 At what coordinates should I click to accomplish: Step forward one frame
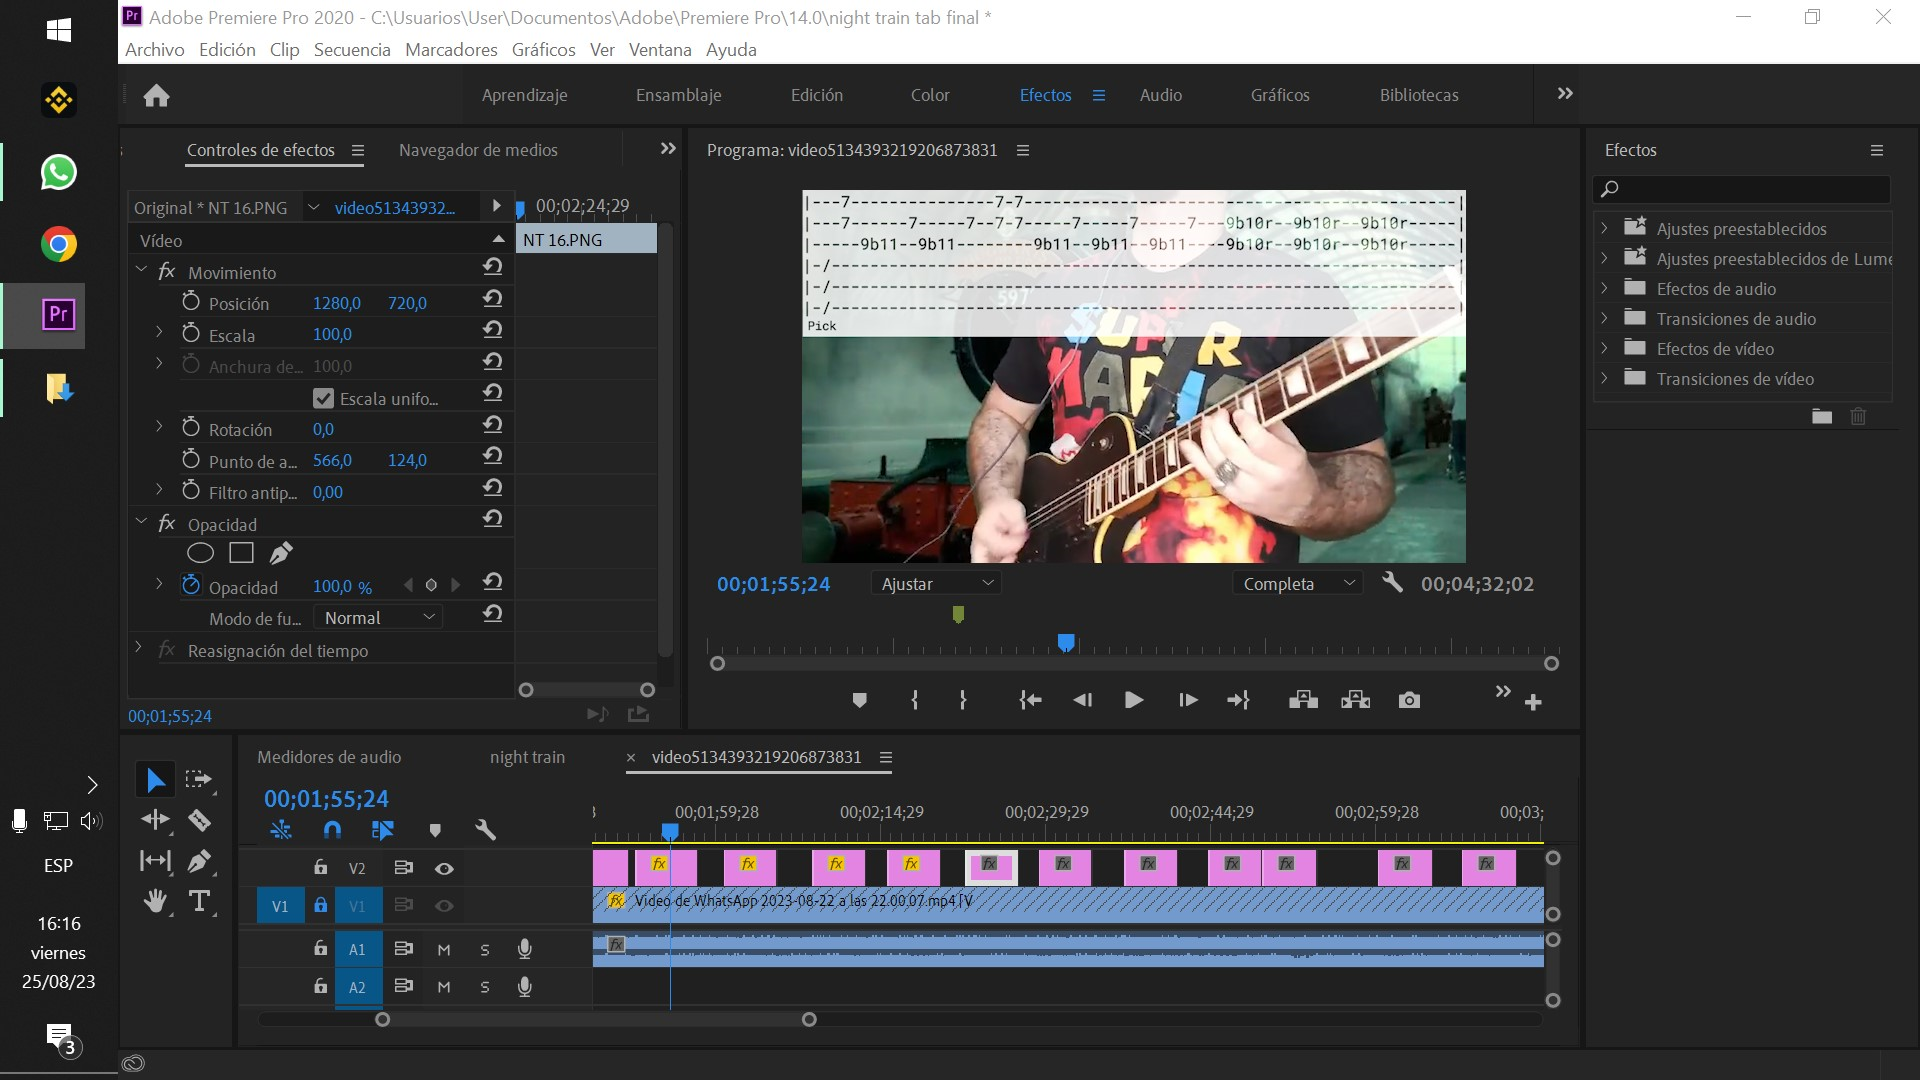coord(1188,700)
